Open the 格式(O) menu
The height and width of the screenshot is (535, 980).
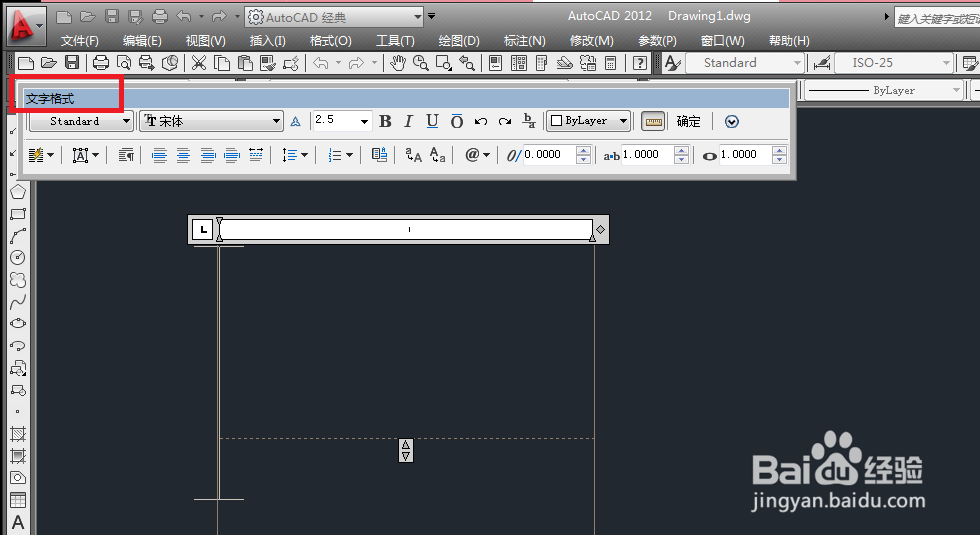tap(331, 41)
